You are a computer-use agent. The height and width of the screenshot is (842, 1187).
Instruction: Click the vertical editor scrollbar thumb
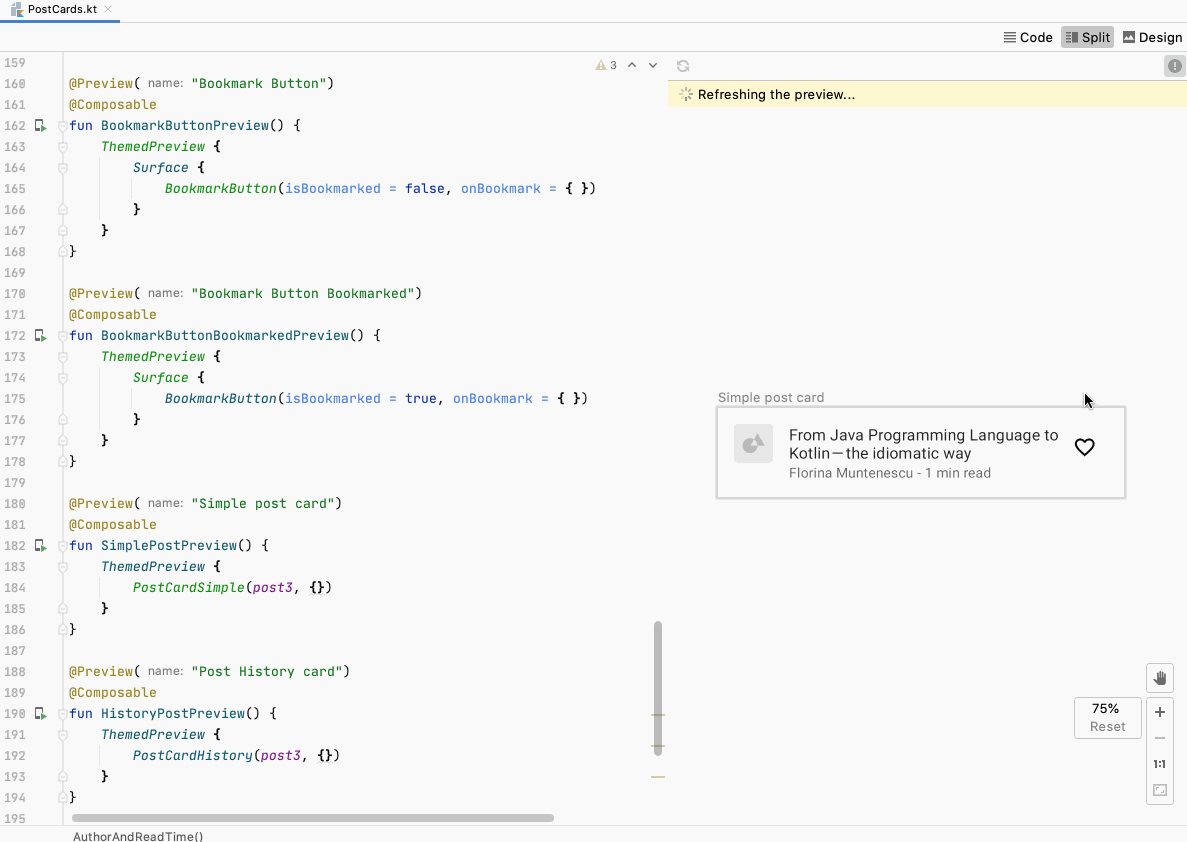(658, 688)
